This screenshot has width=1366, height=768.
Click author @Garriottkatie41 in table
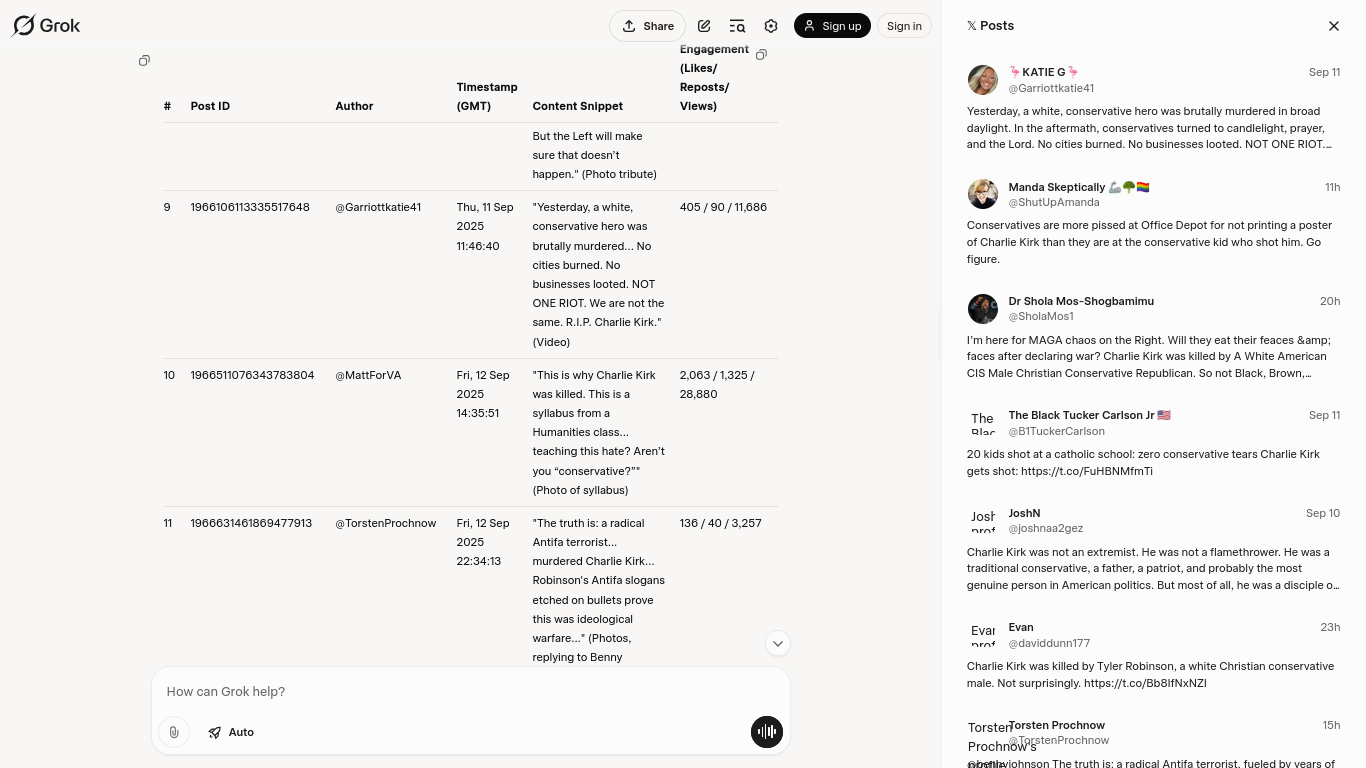(378, 207)
